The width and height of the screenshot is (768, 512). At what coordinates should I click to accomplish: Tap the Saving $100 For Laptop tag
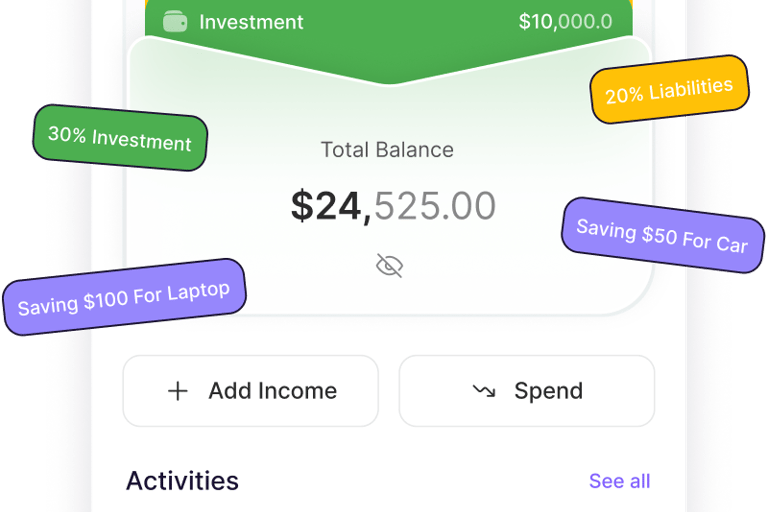tap(124, 297)
